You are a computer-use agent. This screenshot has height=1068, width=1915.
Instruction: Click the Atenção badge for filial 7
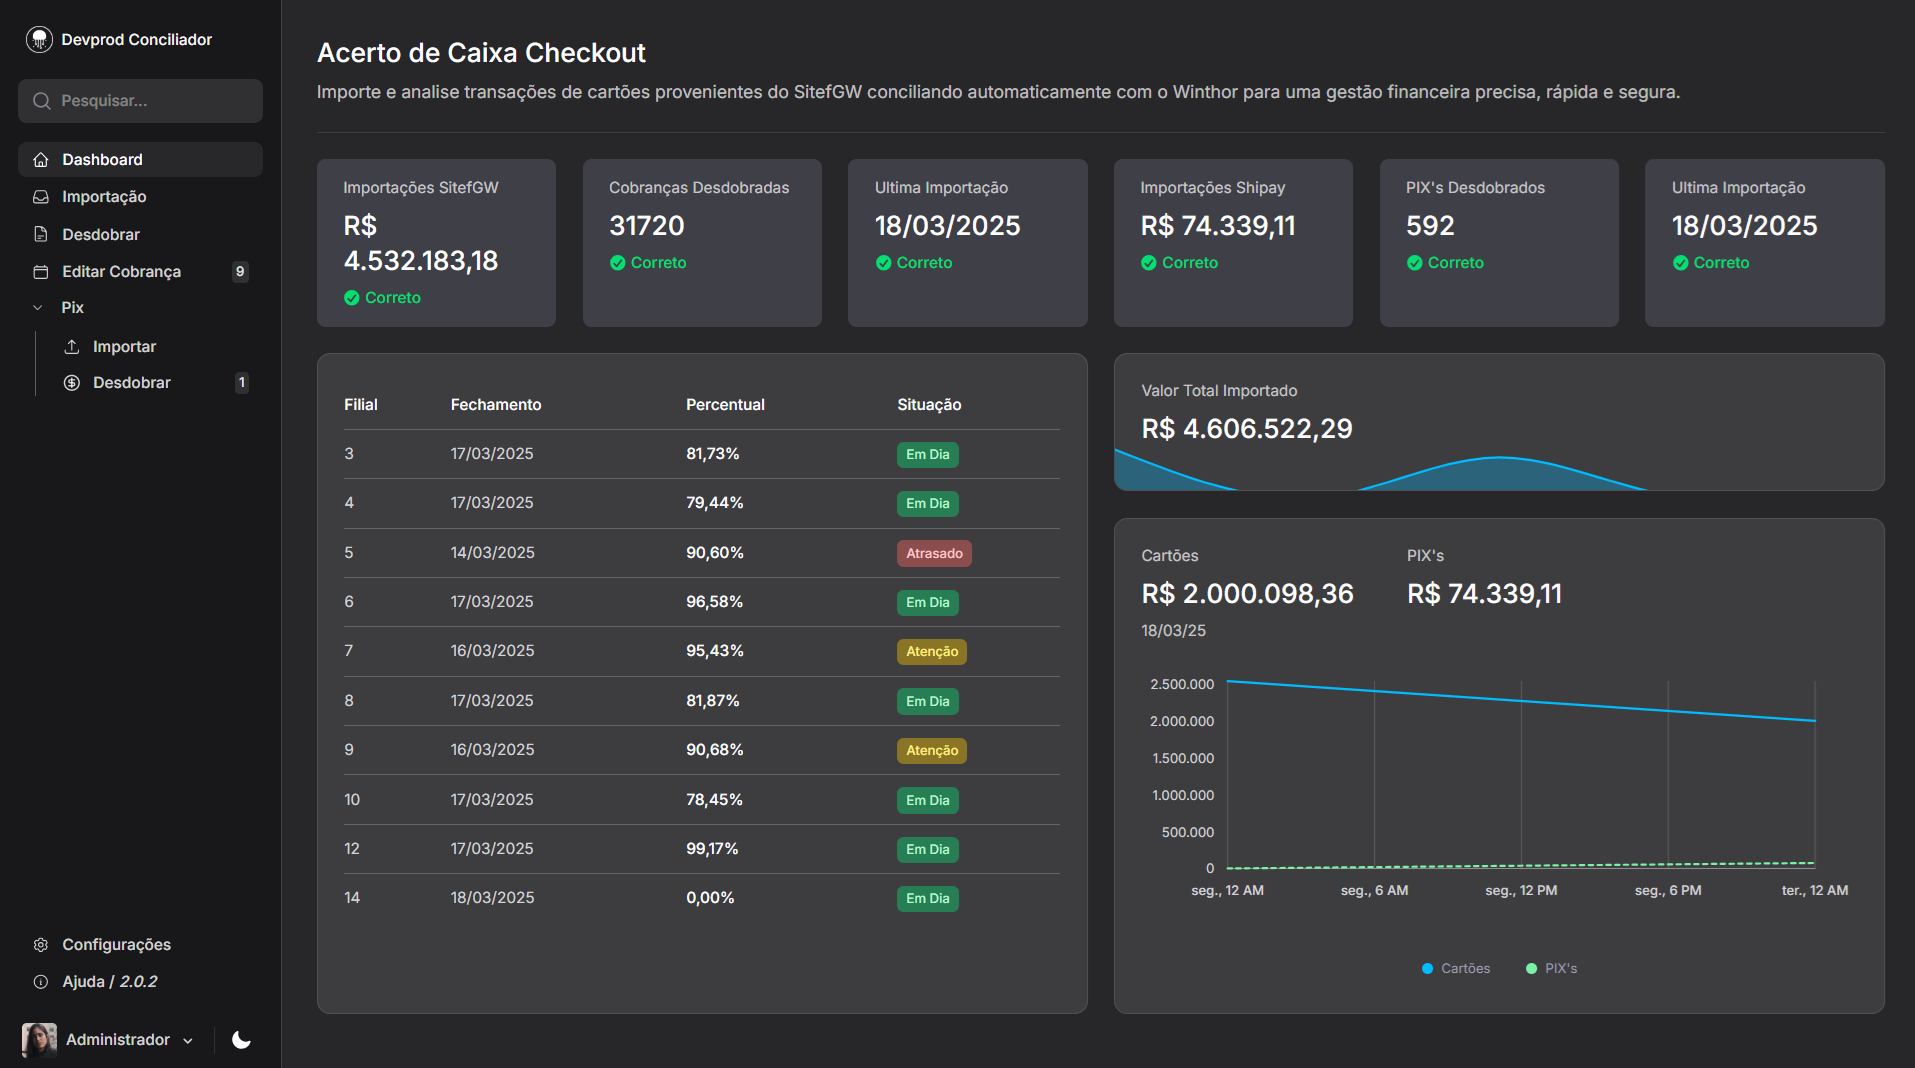point(931,652)
